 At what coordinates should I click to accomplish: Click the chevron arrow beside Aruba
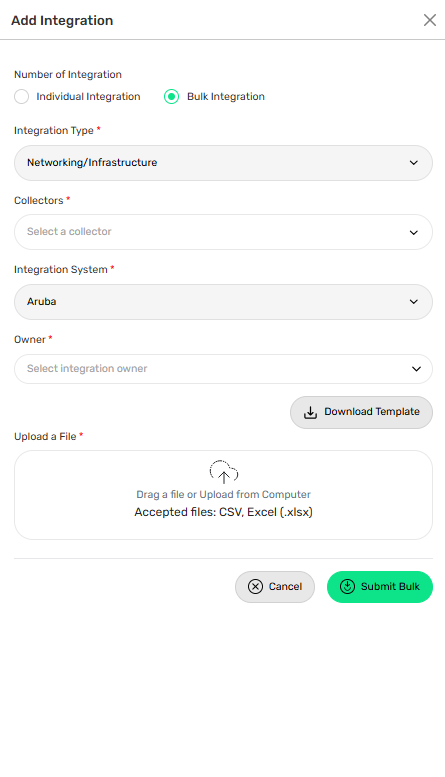tap(414, 302)
